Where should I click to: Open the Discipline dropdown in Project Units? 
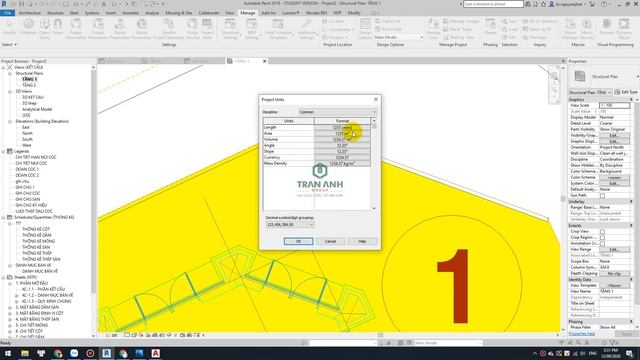point(338,112)
